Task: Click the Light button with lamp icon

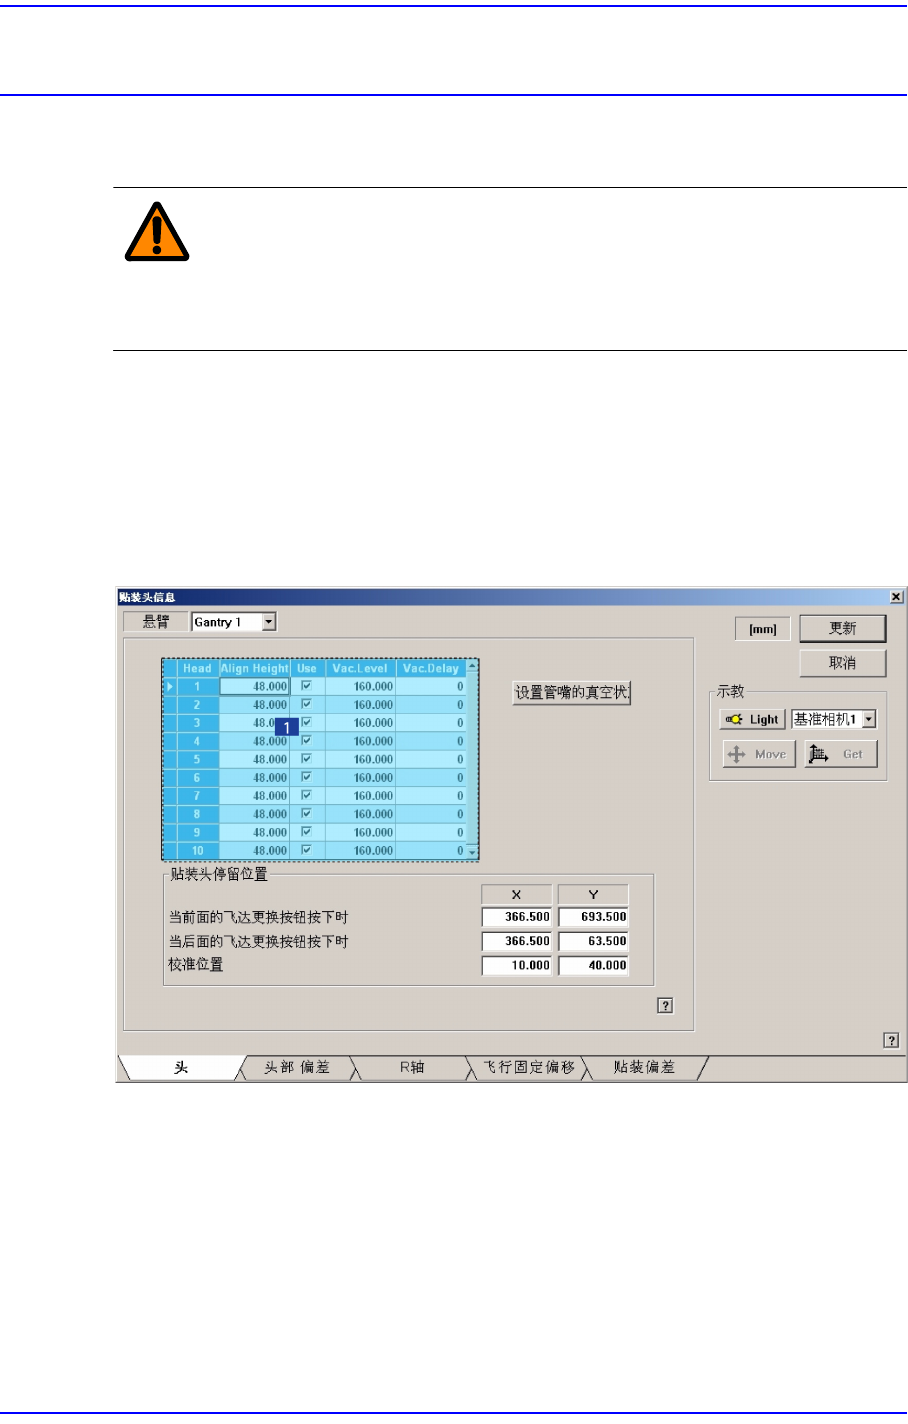Action: coord(752,719)
